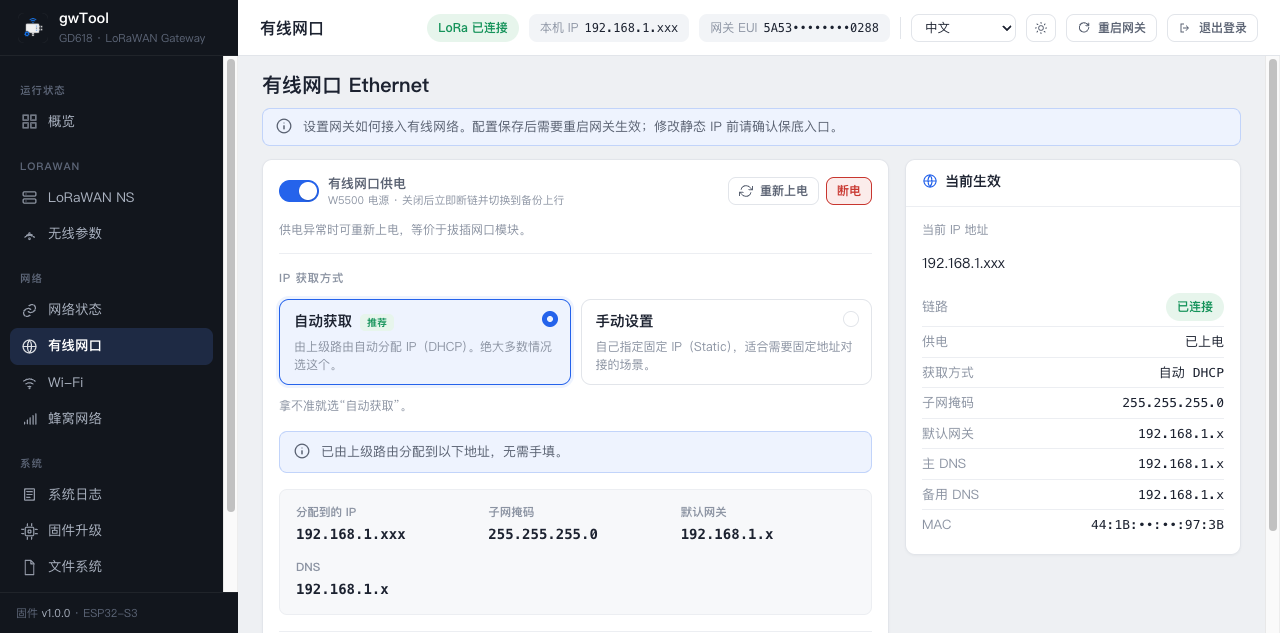
Task: Navigate to 网络状态 page
Action: coord(111,310)
